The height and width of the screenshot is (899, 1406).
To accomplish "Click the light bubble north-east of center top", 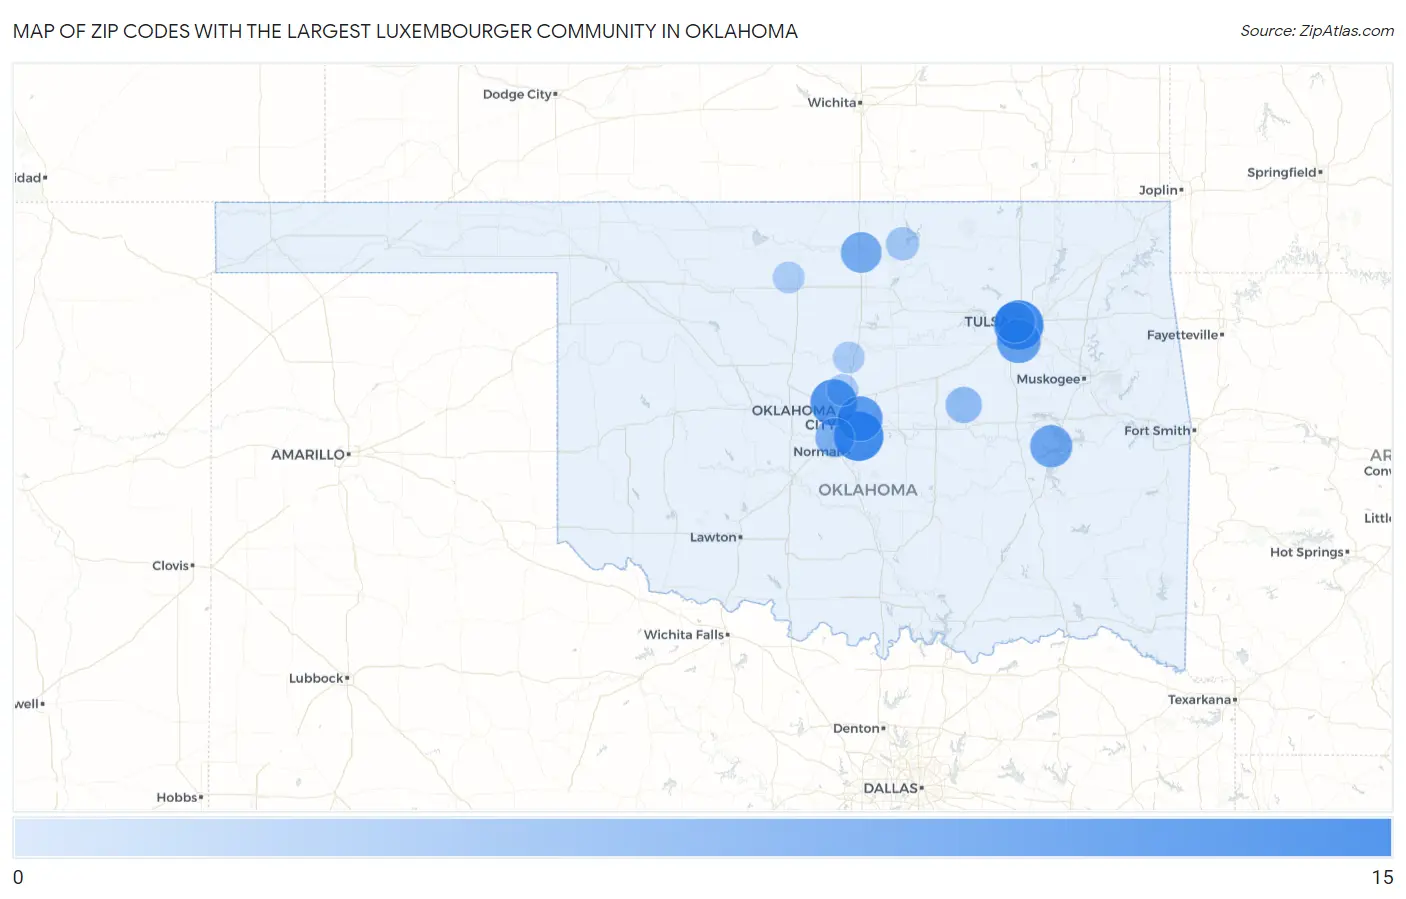I will tap(902, 243).
